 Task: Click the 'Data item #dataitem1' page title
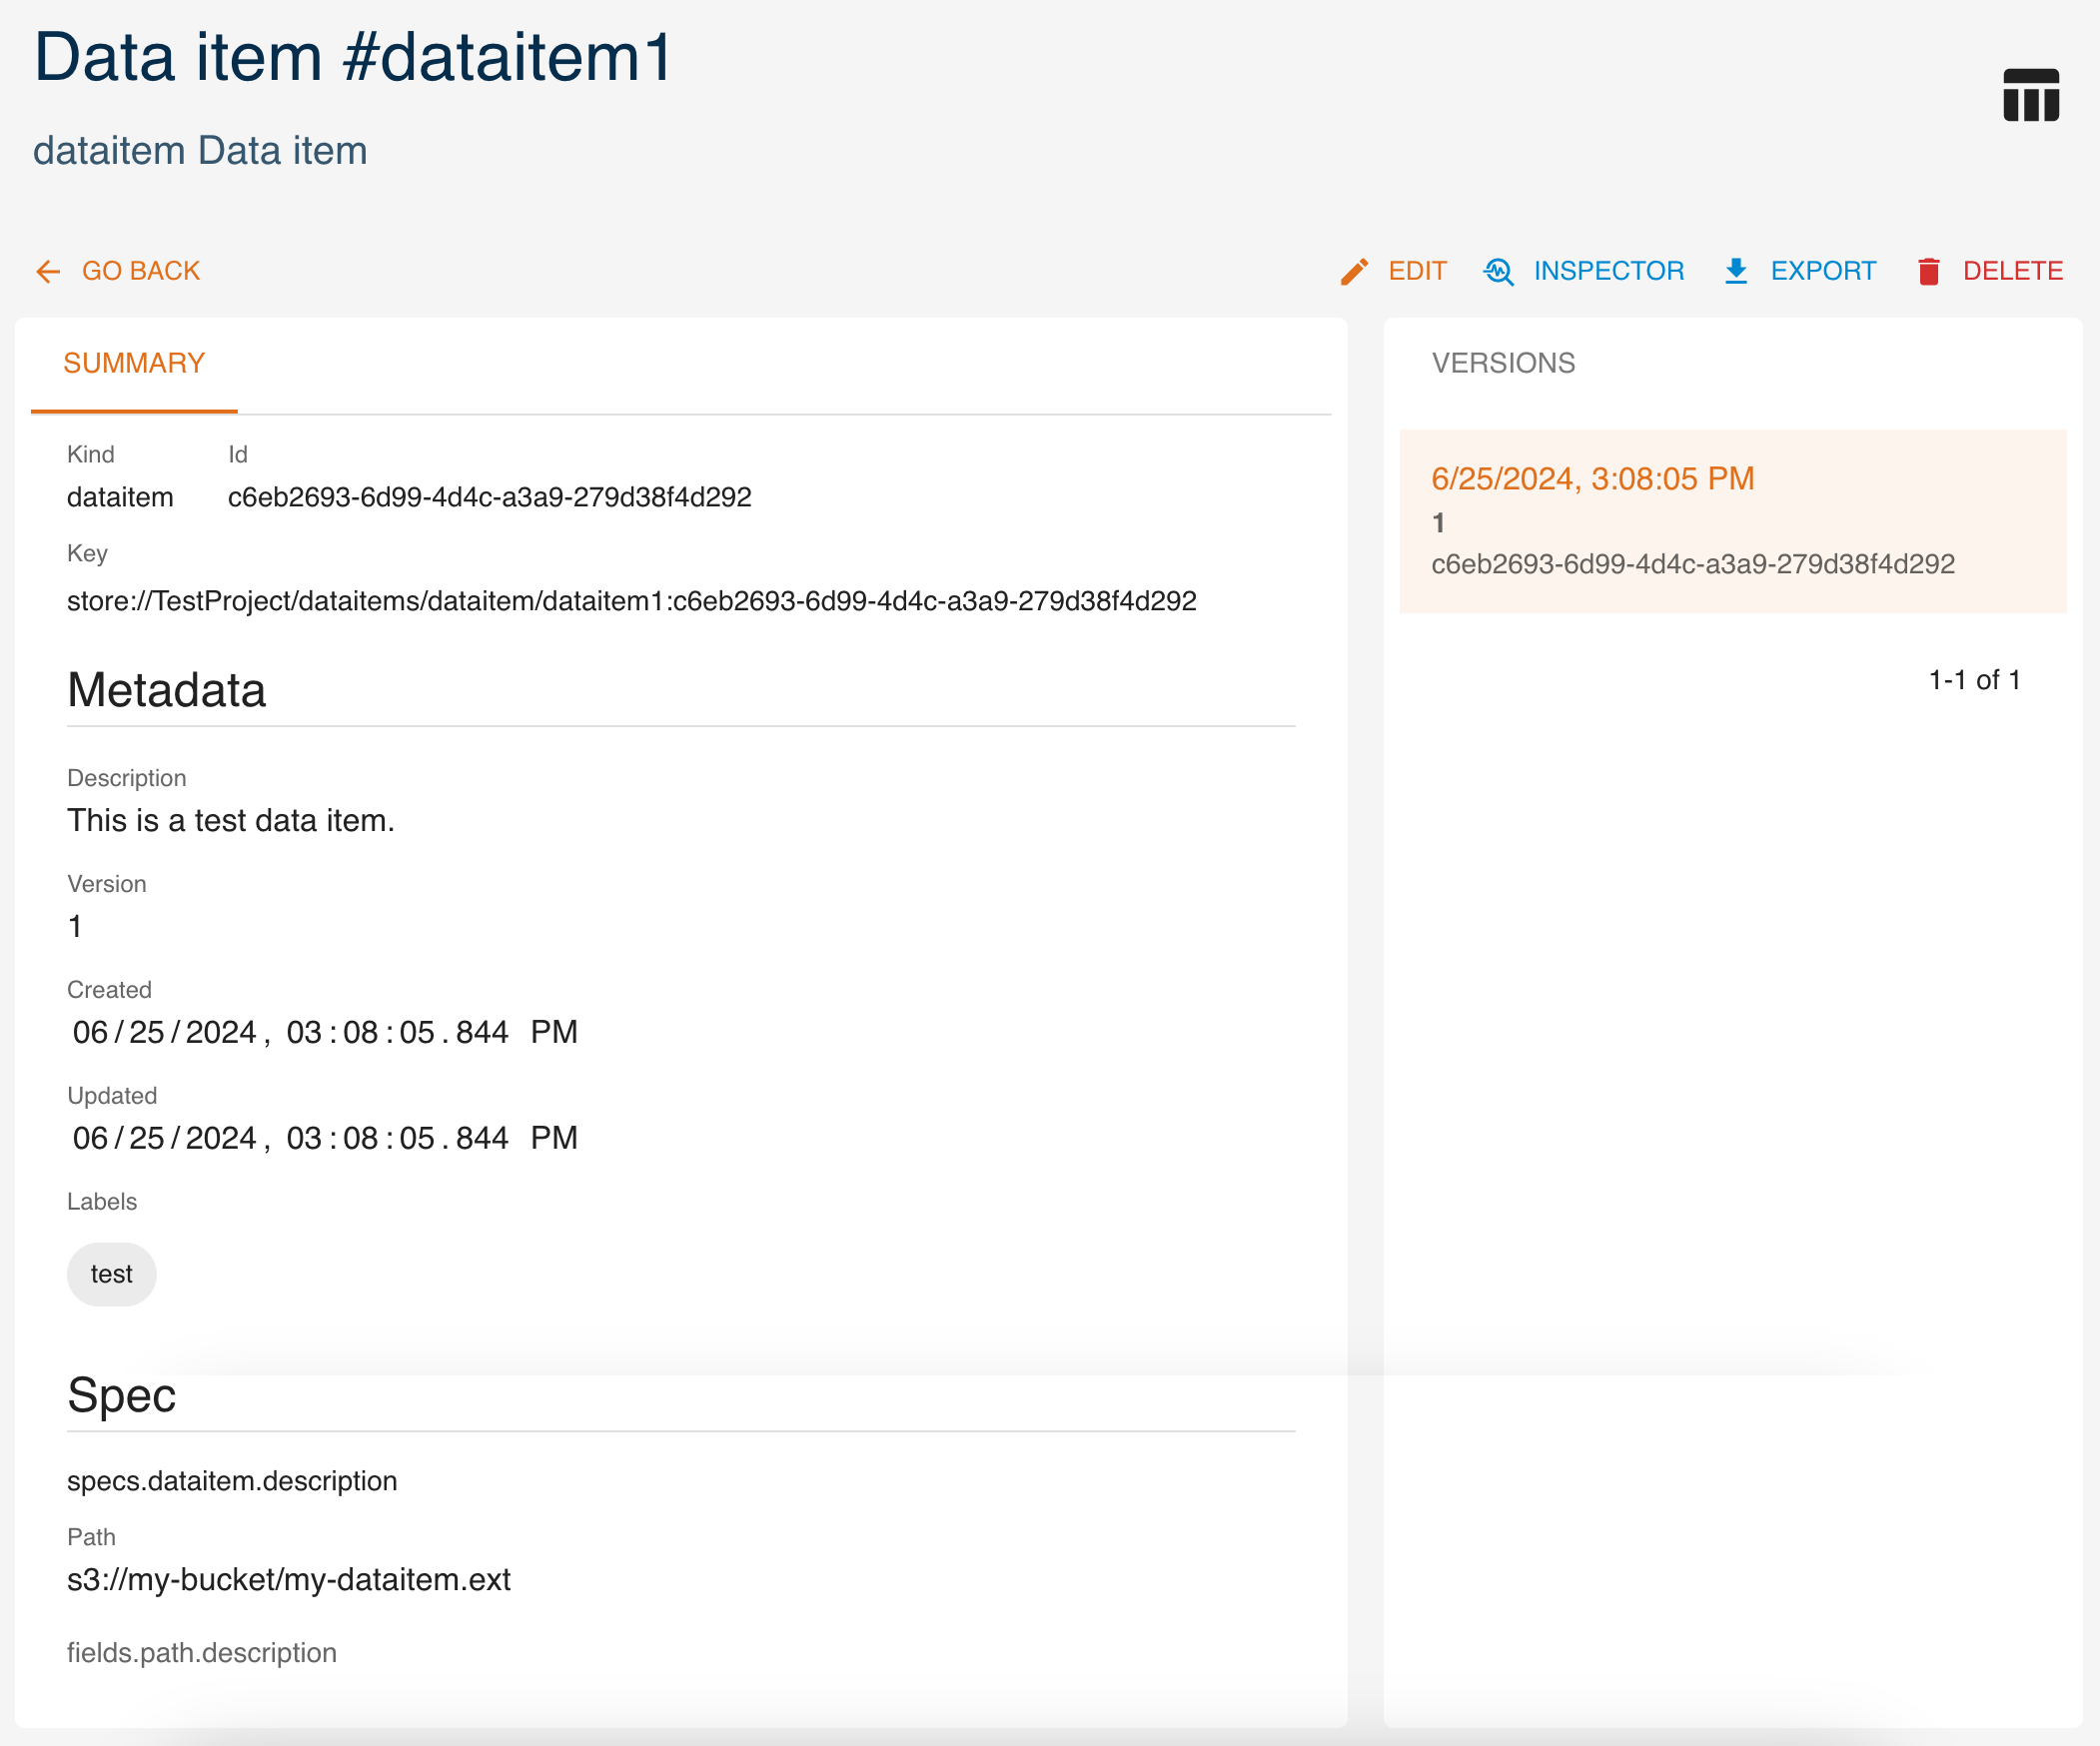[x=353, y=57]
